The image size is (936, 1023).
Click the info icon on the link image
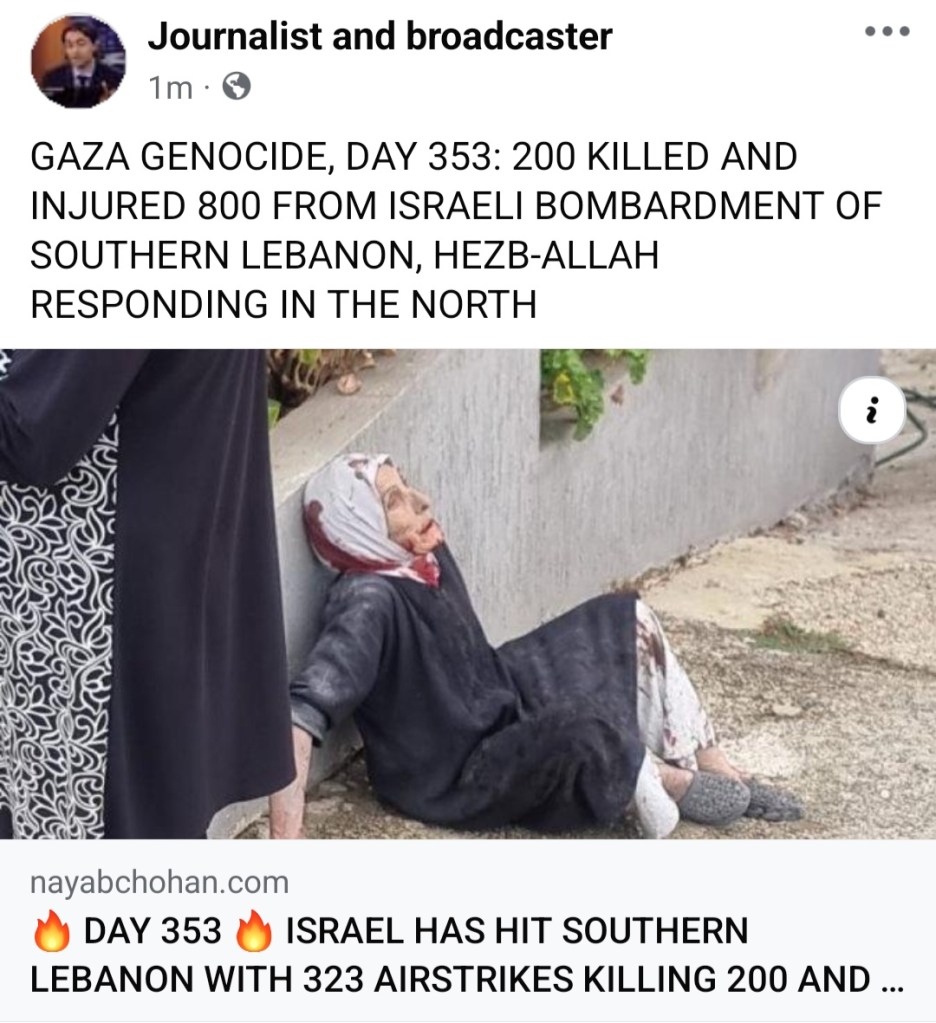[x=872, y=412]
